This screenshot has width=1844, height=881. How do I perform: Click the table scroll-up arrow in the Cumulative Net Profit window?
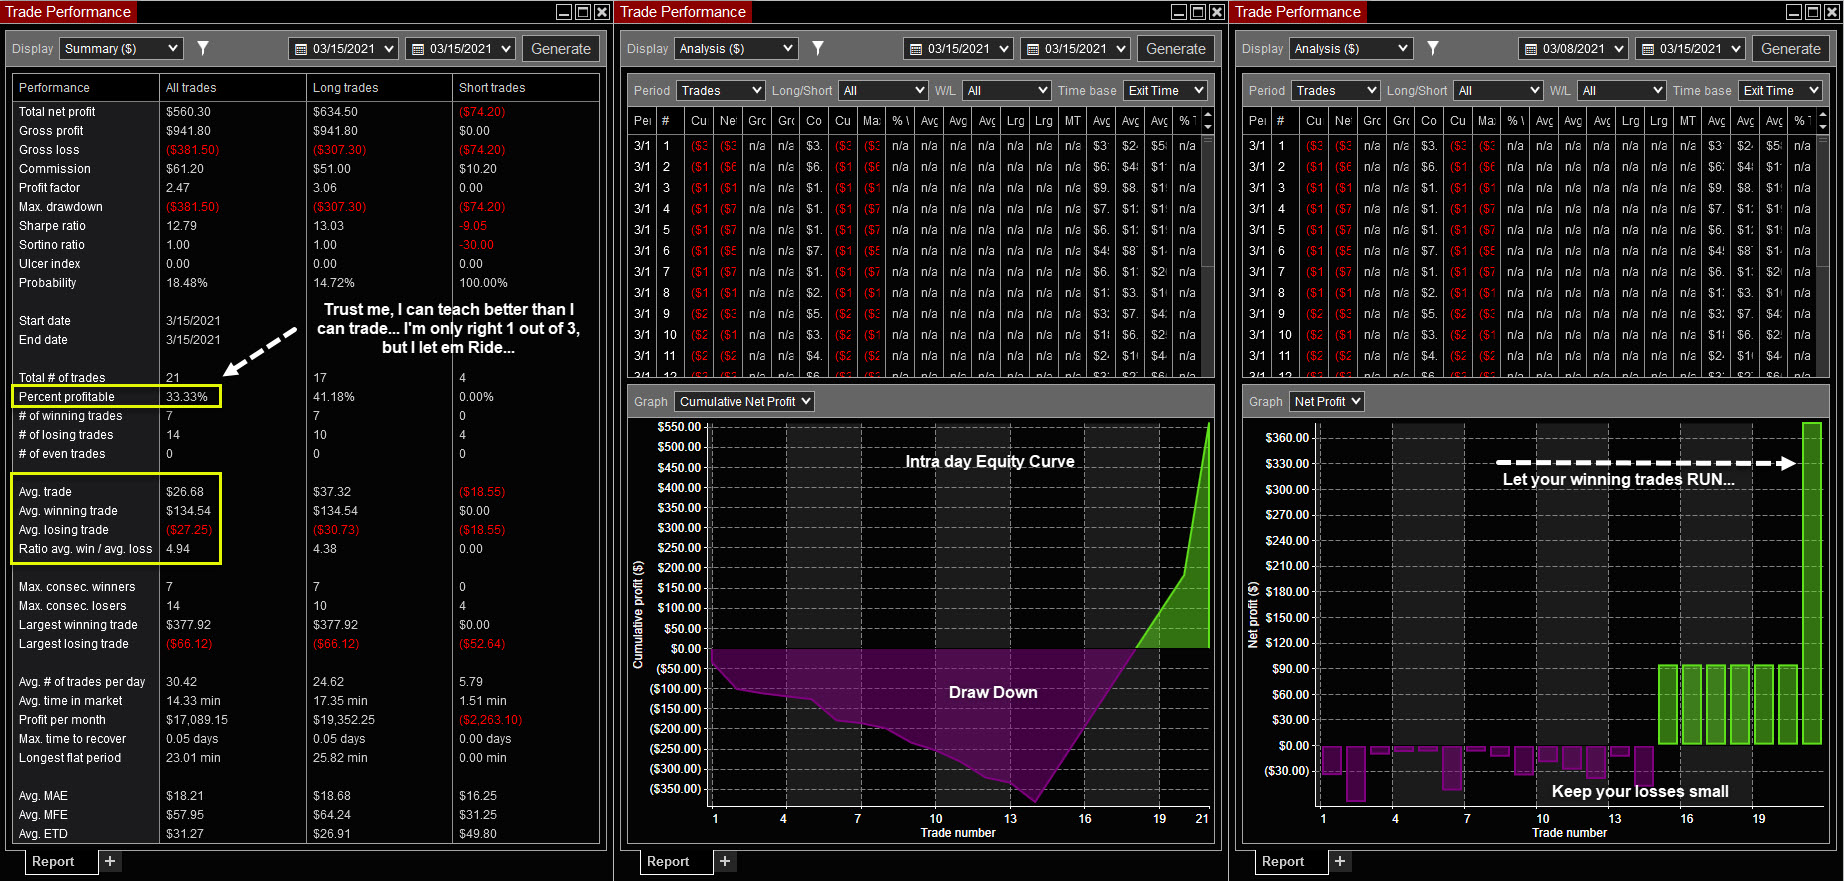click(1208, 115)
